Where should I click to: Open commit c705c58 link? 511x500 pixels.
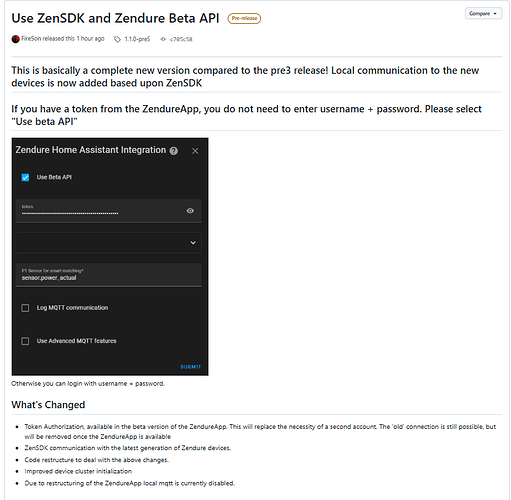181,39
